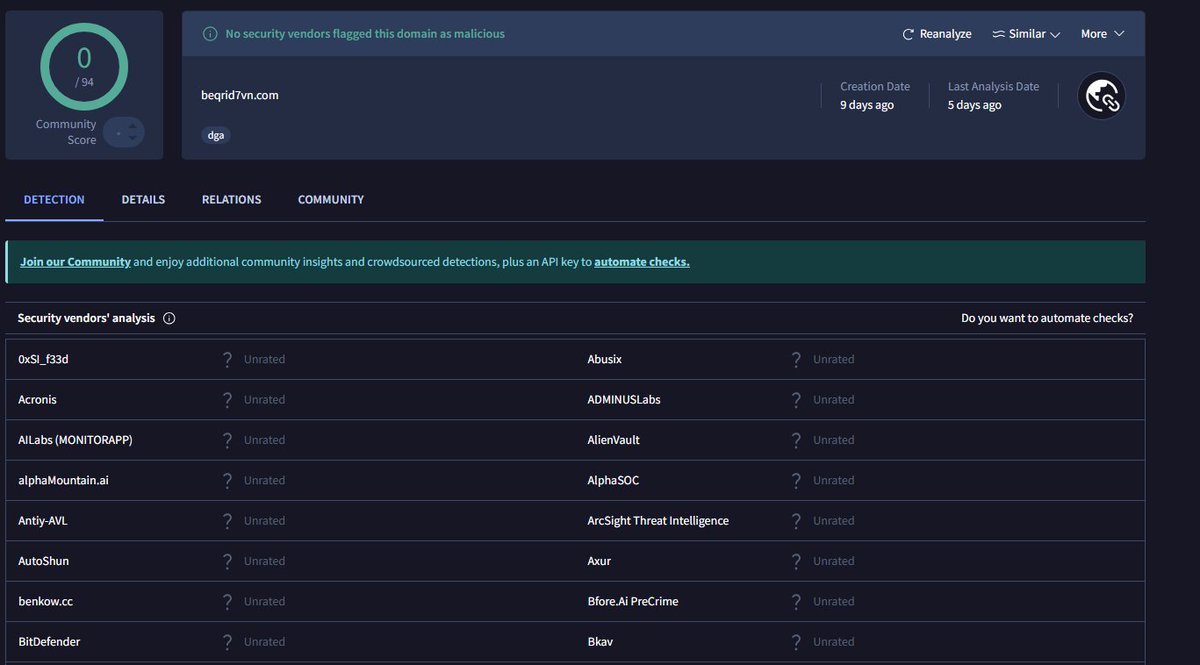Click the Security vendors' analysis heading
Screen dimensions: 1200x665
click(x=86, y=318)
